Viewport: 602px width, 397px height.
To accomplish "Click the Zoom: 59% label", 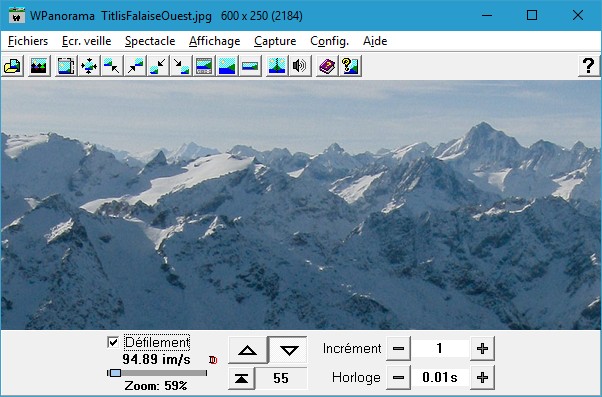I will 155,385.
